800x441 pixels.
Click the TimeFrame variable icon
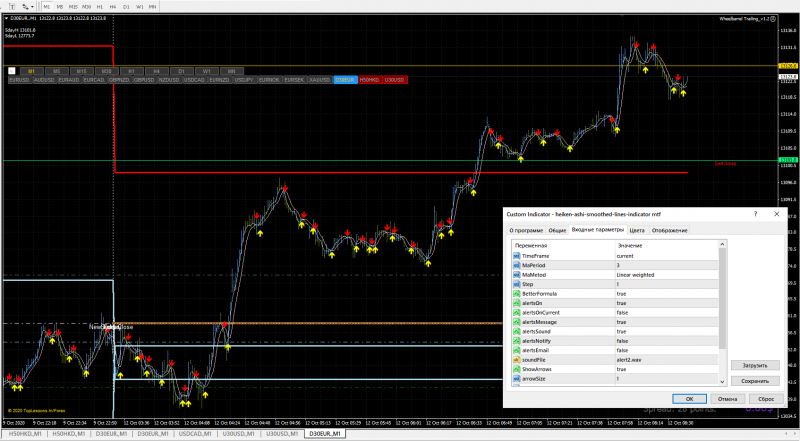pyautogui.click(x=516, y=256)
